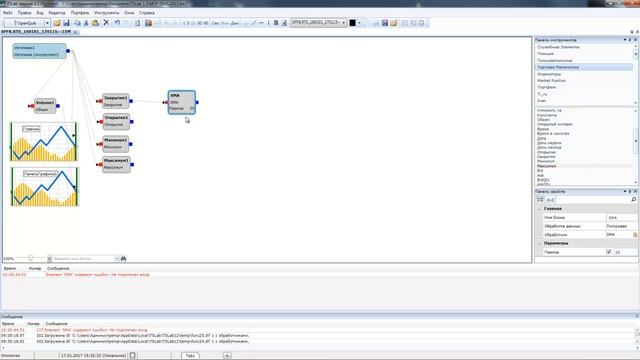Select Торговая Математика category
Viewport: 640px width, 360px height.
(x=584, y=67)
